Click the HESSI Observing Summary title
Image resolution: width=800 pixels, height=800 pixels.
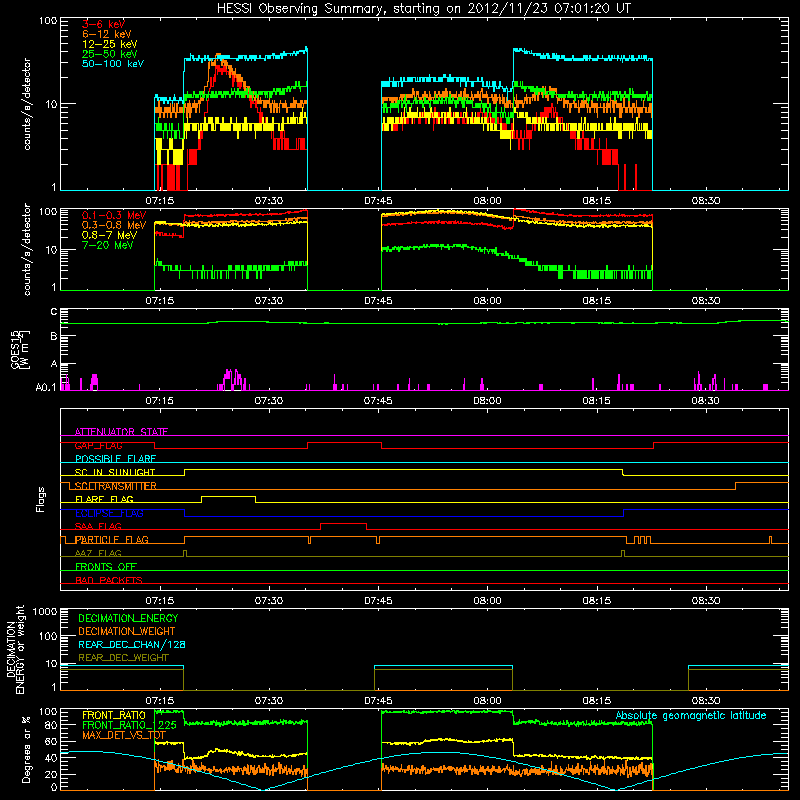[424, 9]
